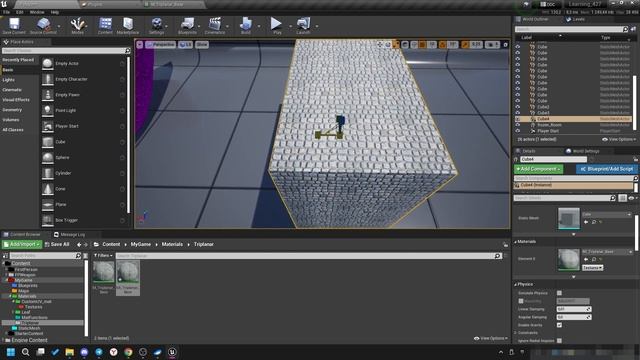This screenshot has width=640, height=360.
Task: Open the Edit menu
Action: 19,12
